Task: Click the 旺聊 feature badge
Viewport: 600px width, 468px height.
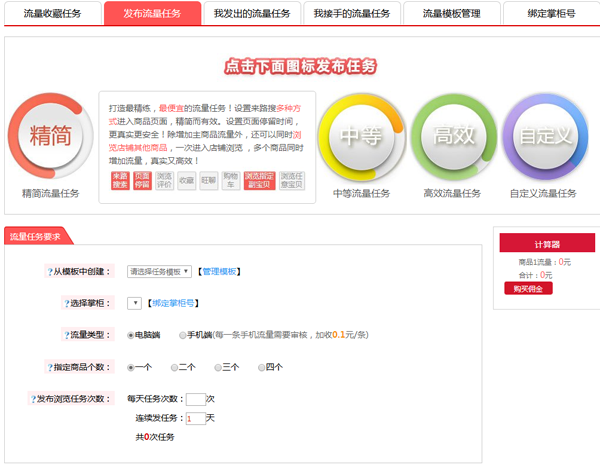Action: (209, 181)
